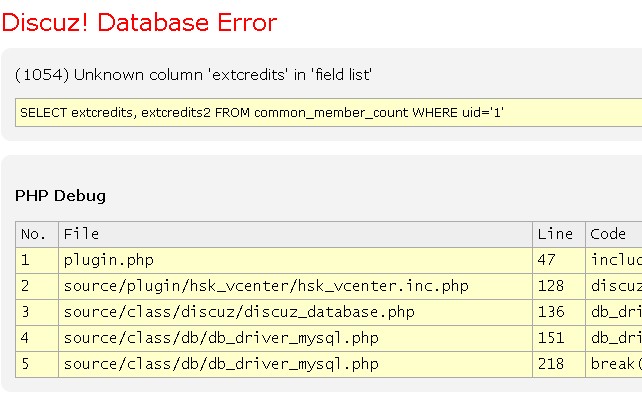Image resolution: width=642 pixels, height=404 pixels.
Task: Click row number 2 cell
Action: (x=37, y=286)
